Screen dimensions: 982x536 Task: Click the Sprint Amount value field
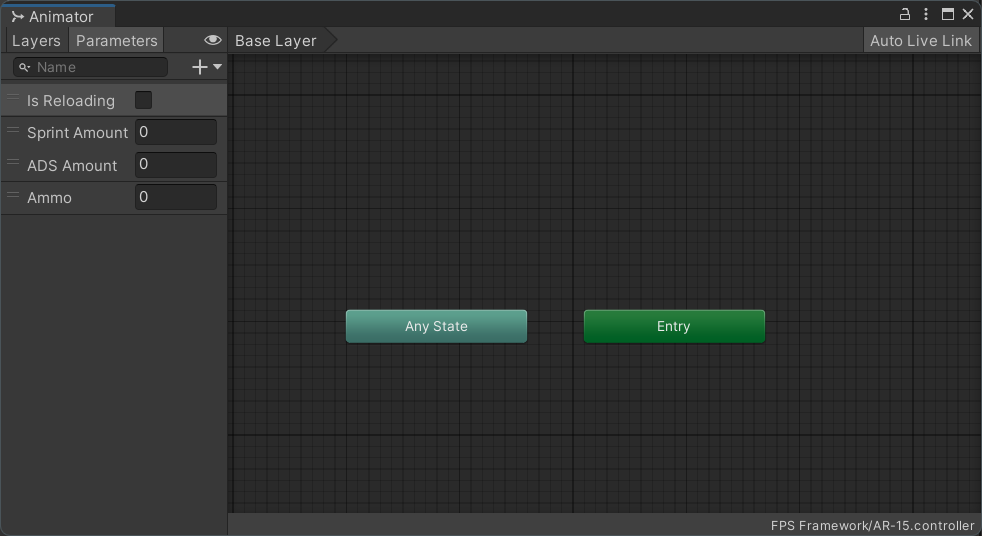pyautogui.click(x=175, y=132)
